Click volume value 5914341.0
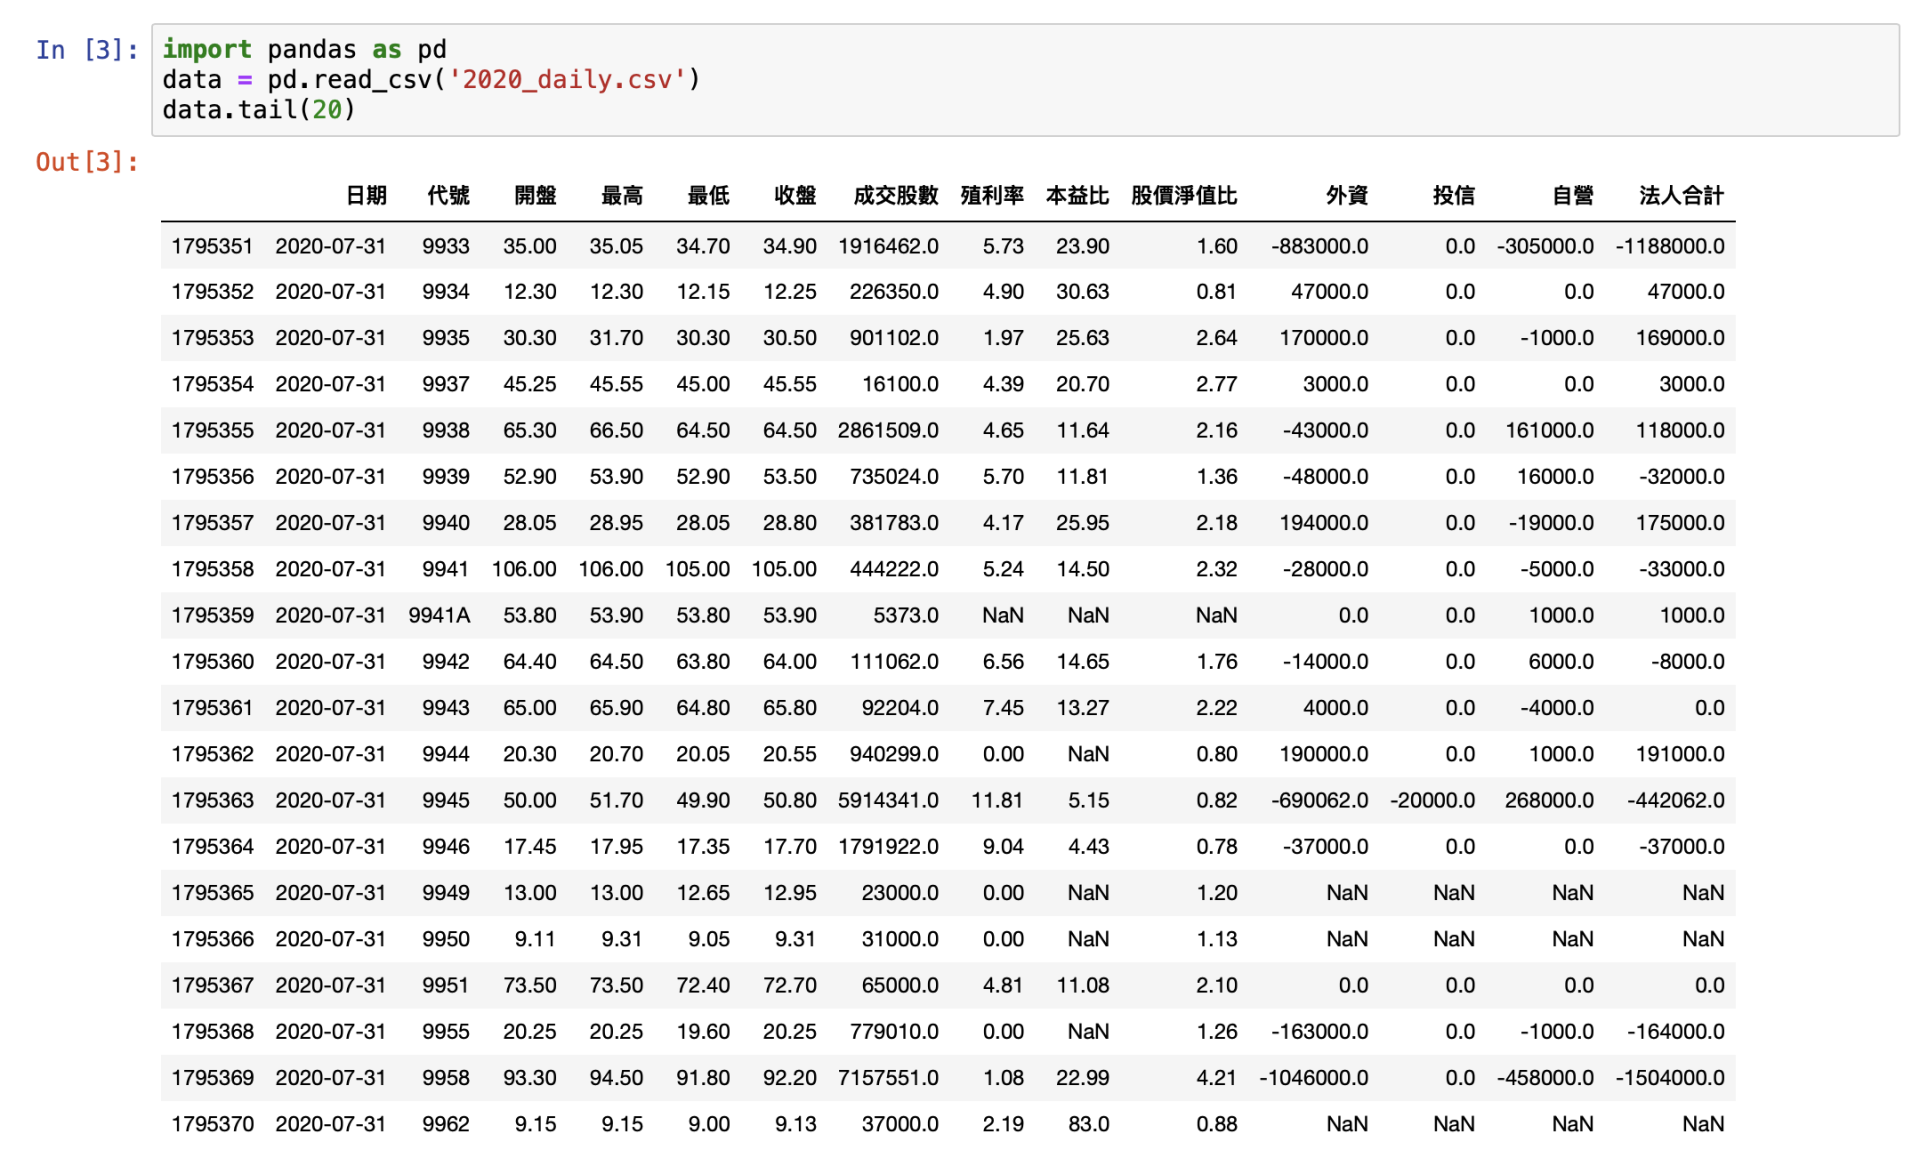 pos(888,801)
